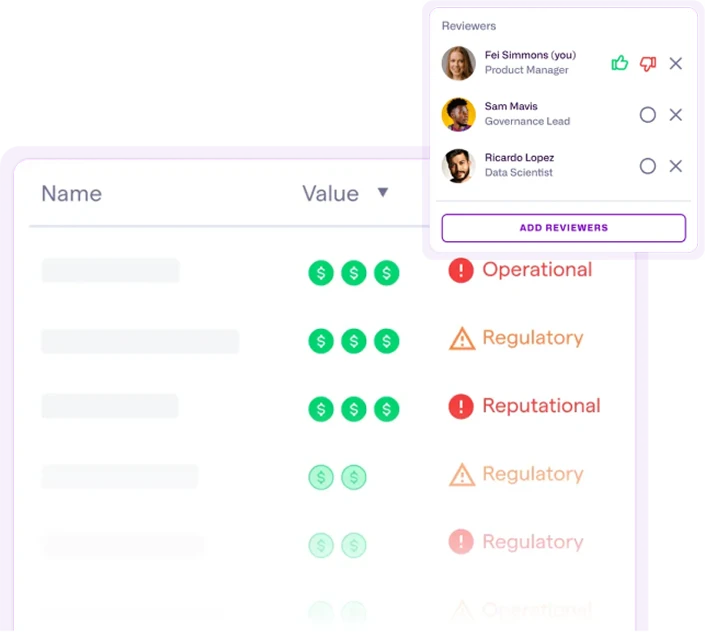705x632 pixels.
Task: Select Ricardo Lopez review status circle
Action: click(x=647, y=166)
